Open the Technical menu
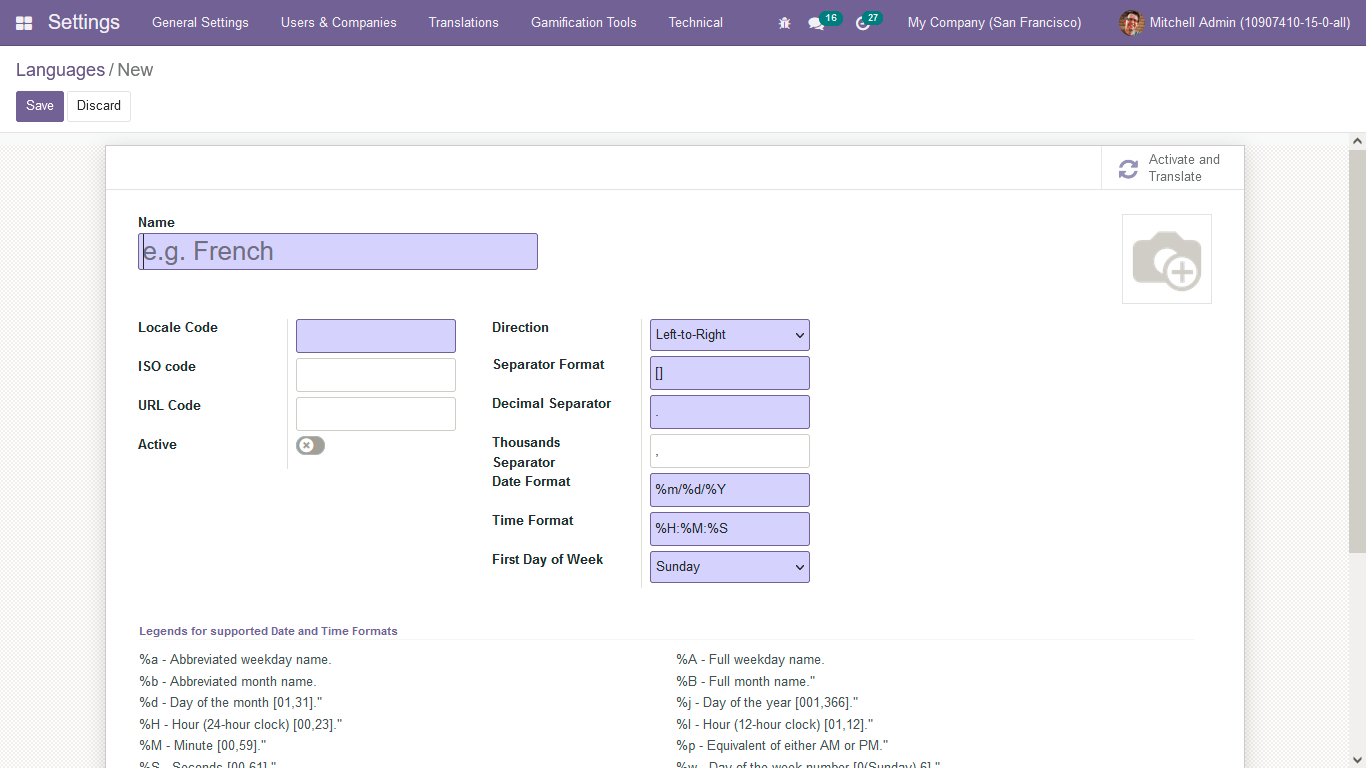Screen dimensions: 1366x768 coord(695,22)
